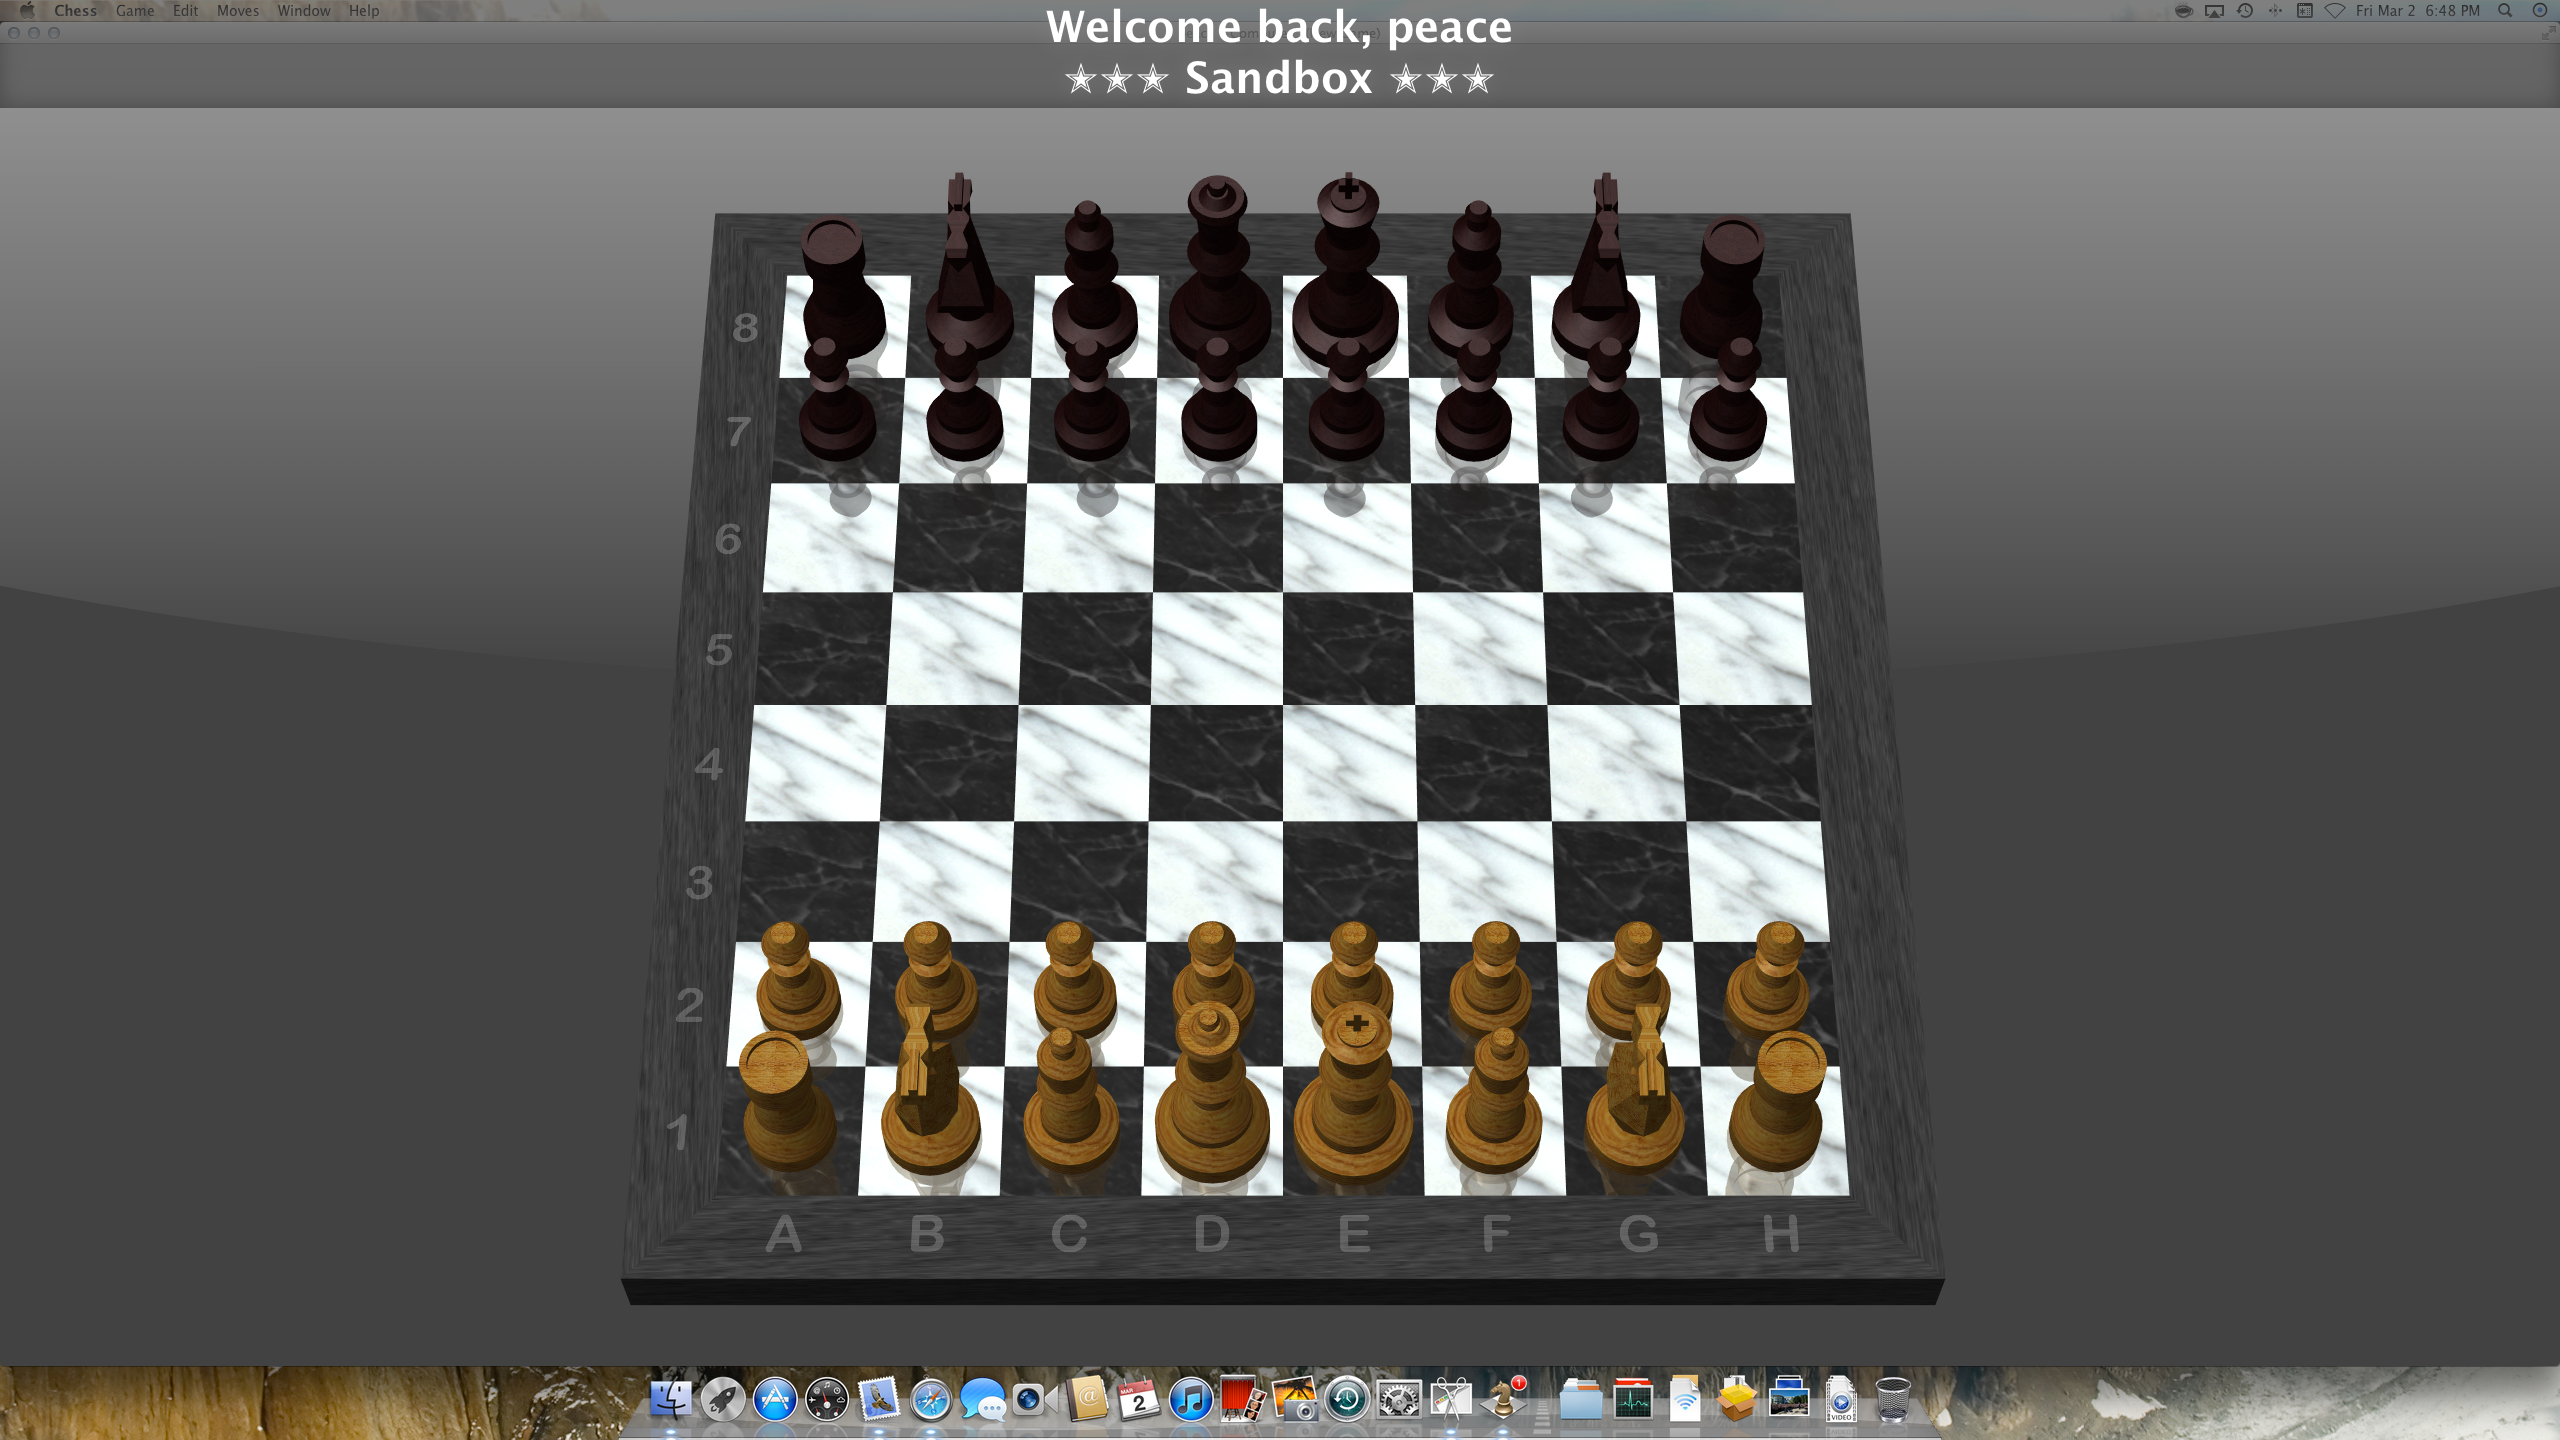Open Time Machine in the dock
This screenshot has height=1440, width=2560.
(1347, 1399)
